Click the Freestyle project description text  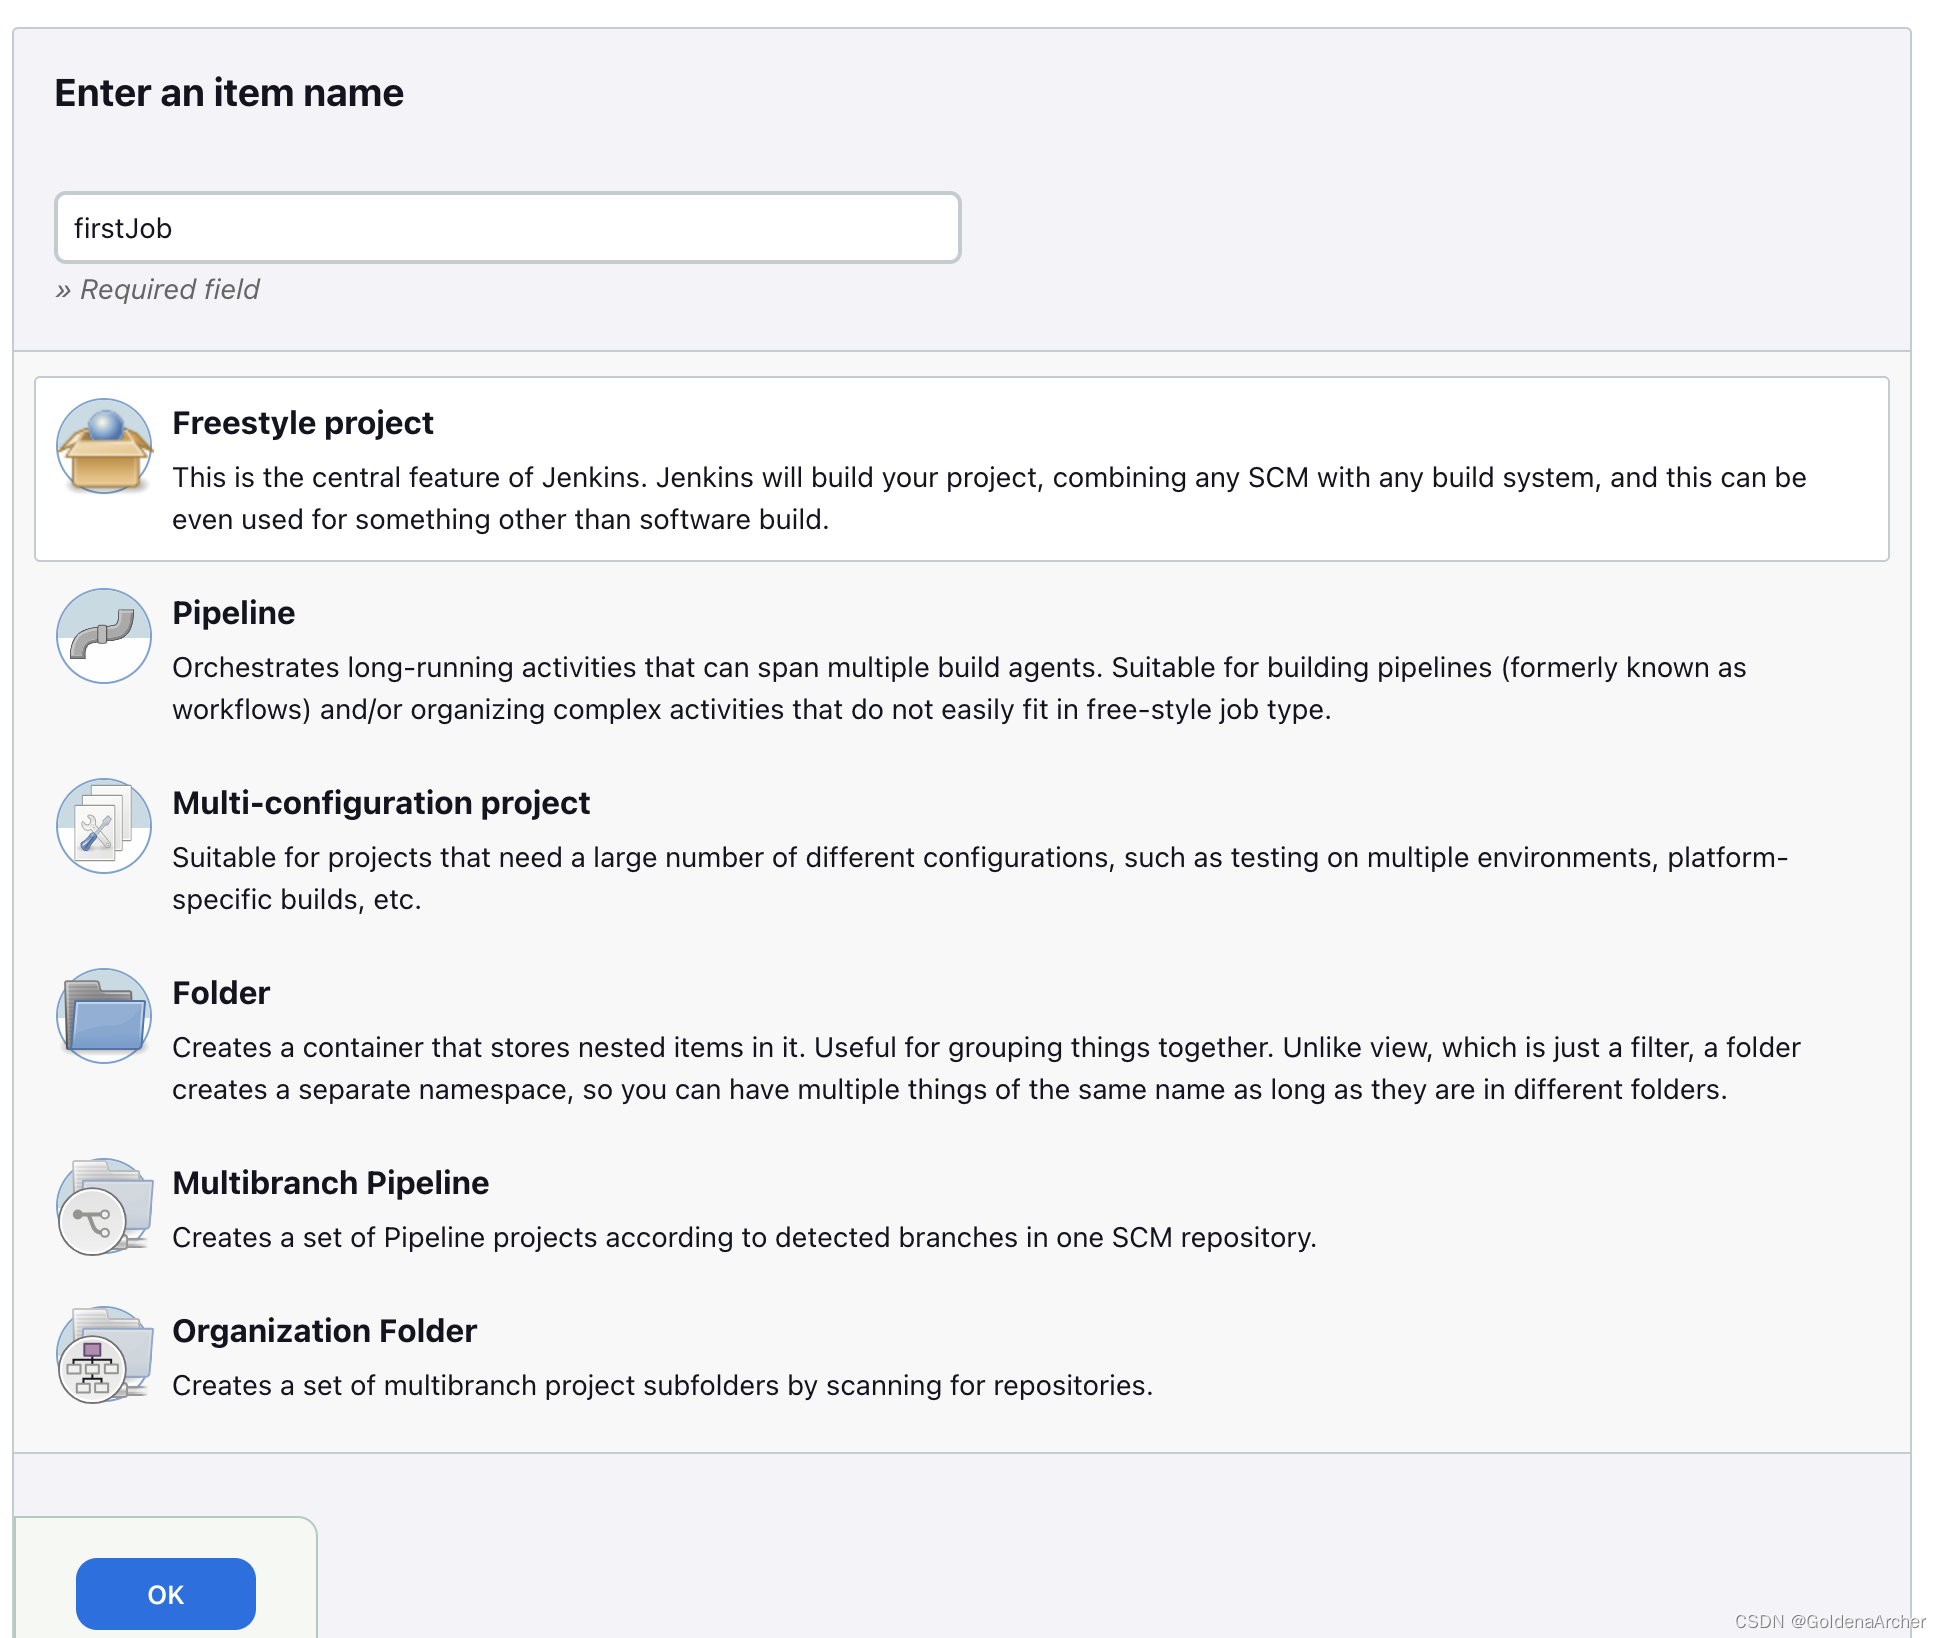click(x=989, y=498)
